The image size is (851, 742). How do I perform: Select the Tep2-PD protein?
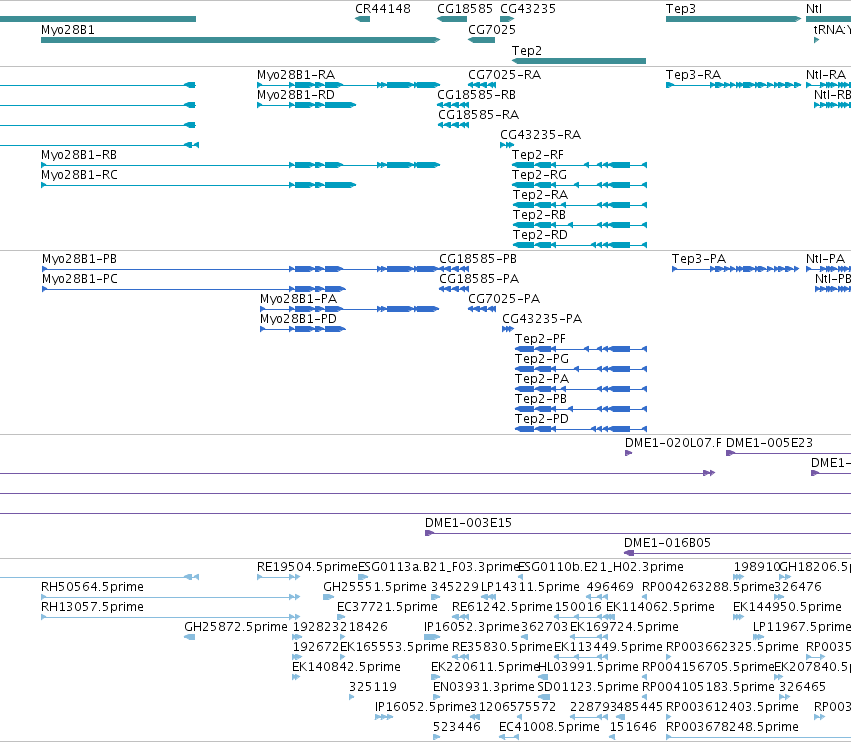581,429
